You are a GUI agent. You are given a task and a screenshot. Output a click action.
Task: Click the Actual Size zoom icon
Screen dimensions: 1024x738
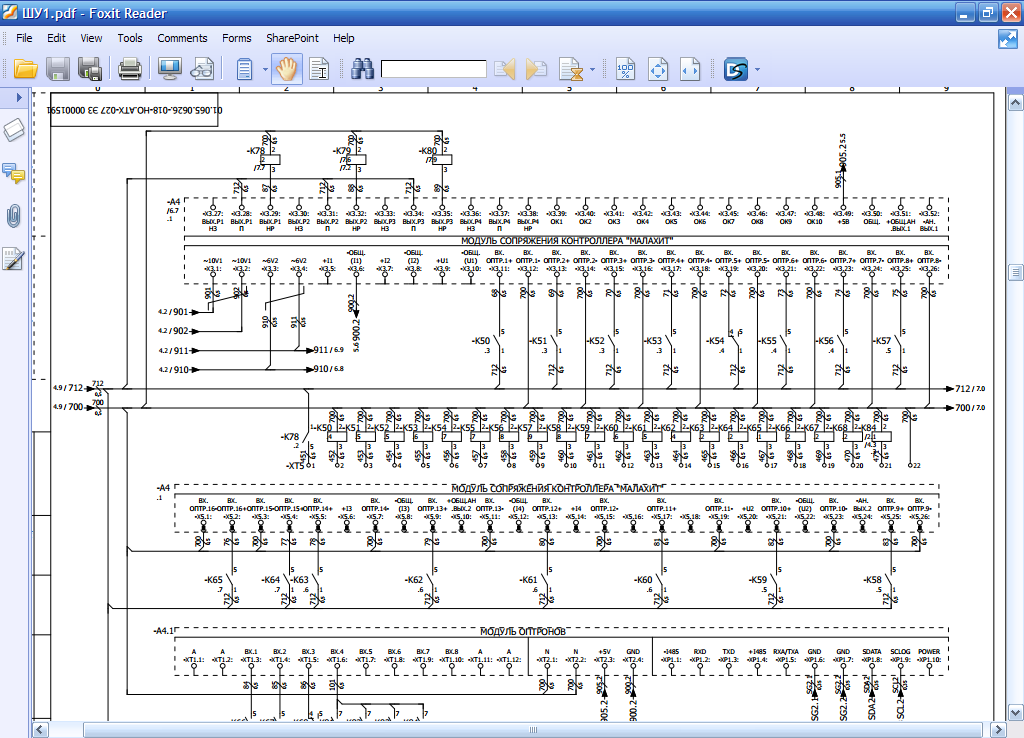click(x=625, y=69)
